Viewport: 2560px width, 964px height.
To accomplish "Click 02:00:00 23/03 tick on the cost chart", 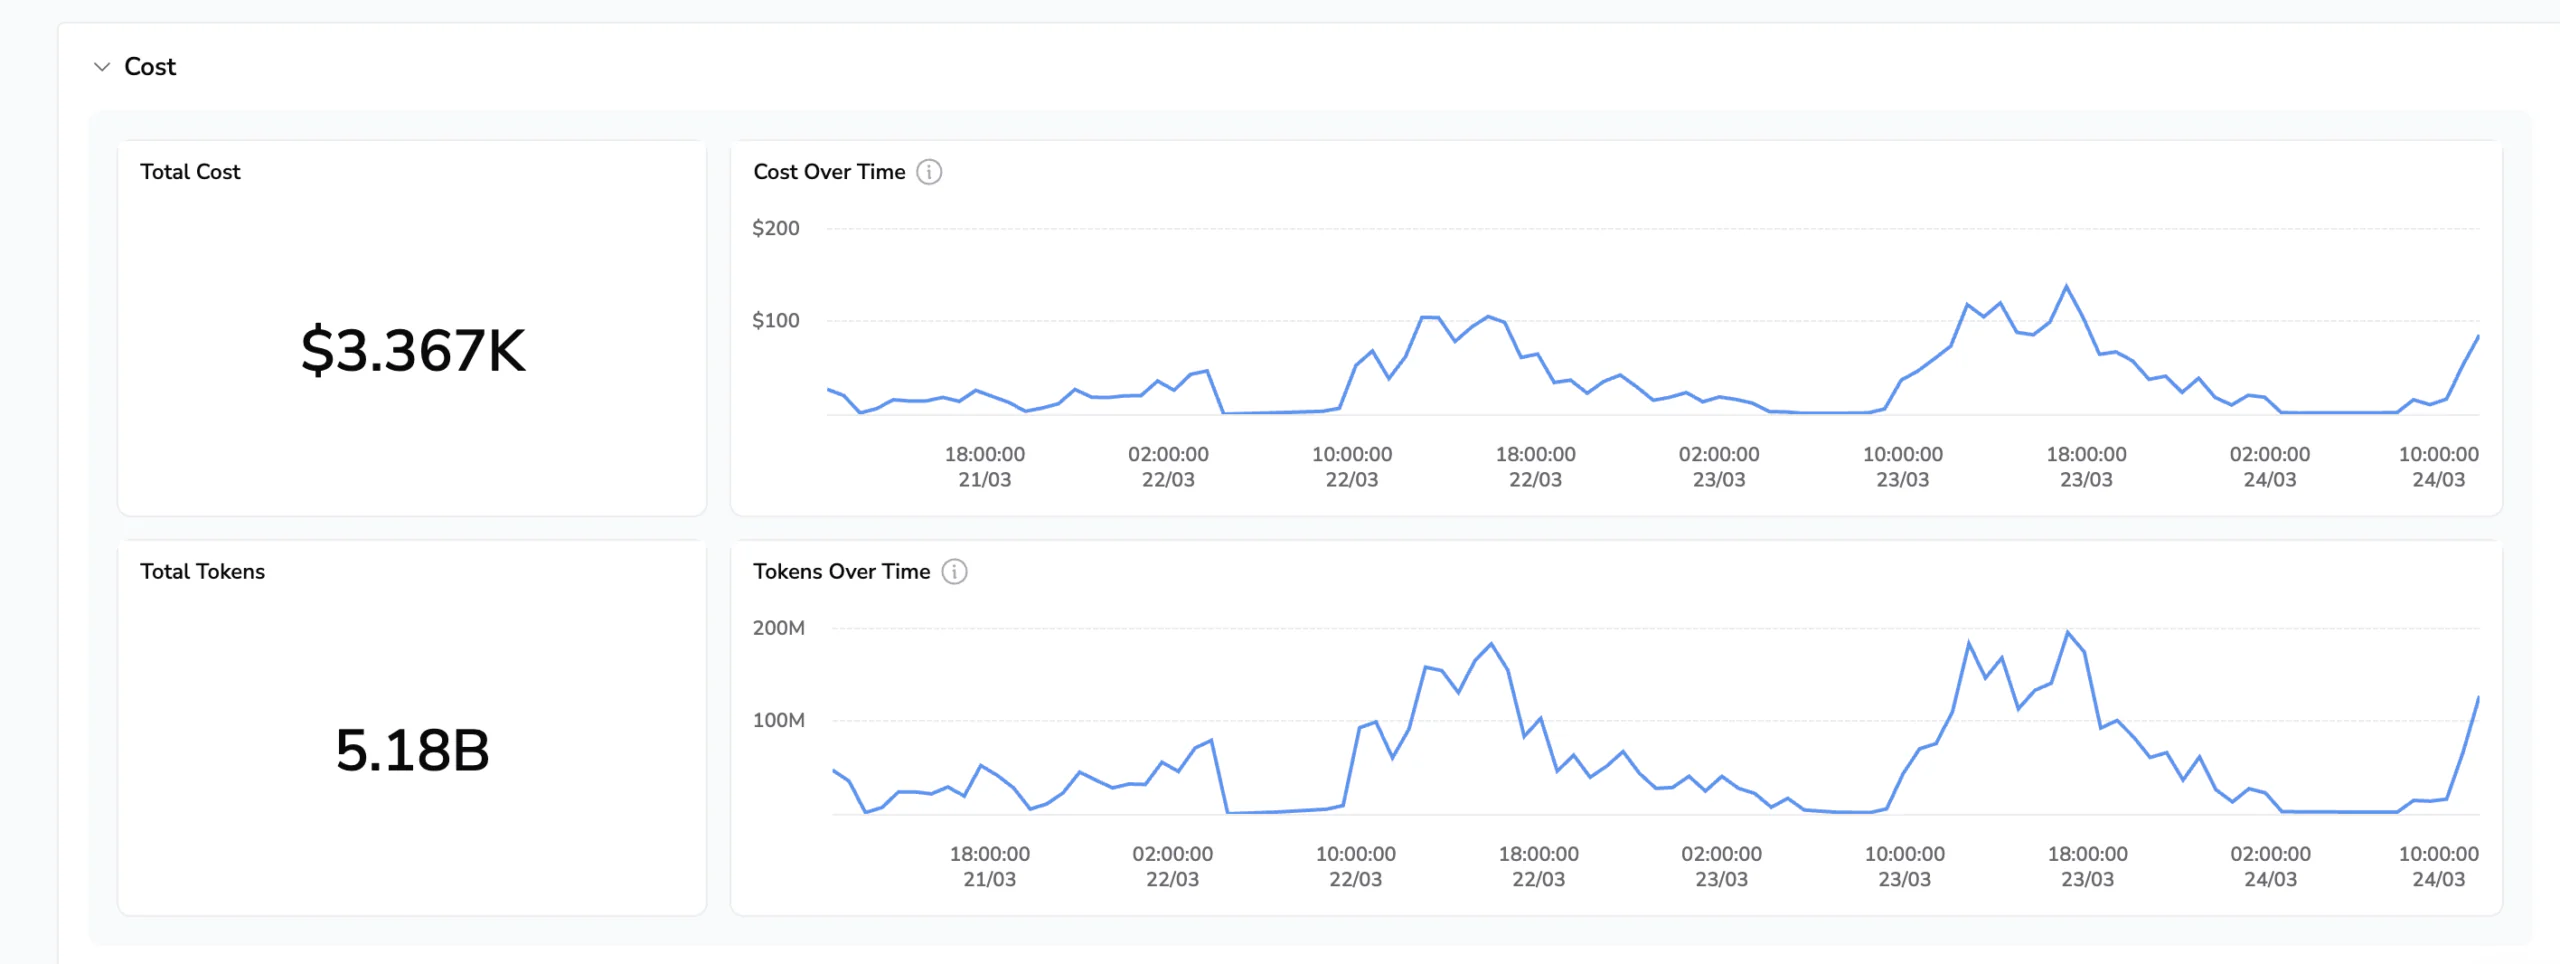I will coord(1718,466).
